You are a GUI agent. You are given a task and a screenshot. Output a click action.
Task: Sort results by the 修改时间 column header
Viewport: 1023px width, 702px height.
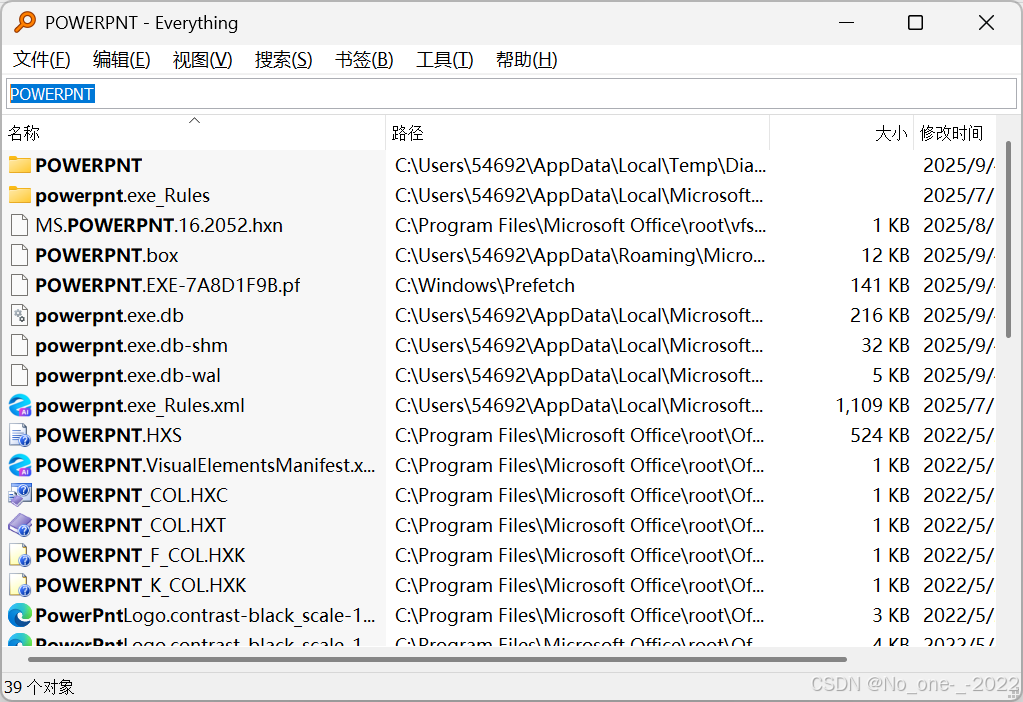(x=954, y=133)
